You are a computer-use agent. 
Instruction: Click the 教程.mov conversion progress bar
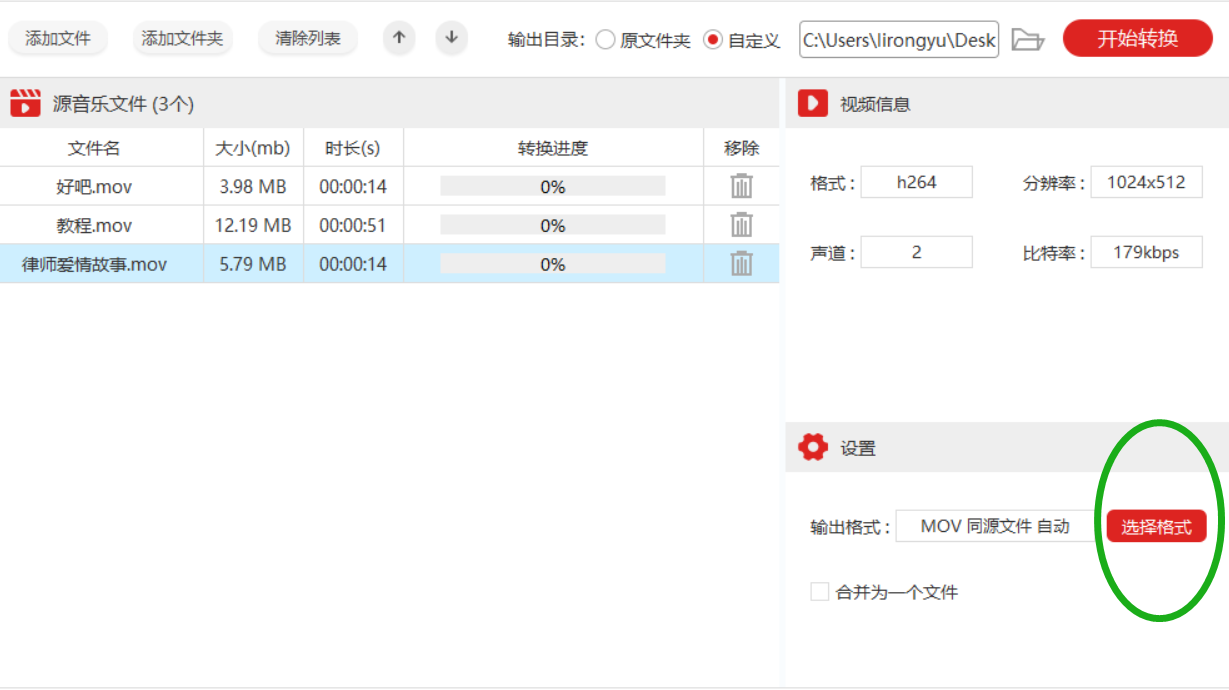(553, 225)
